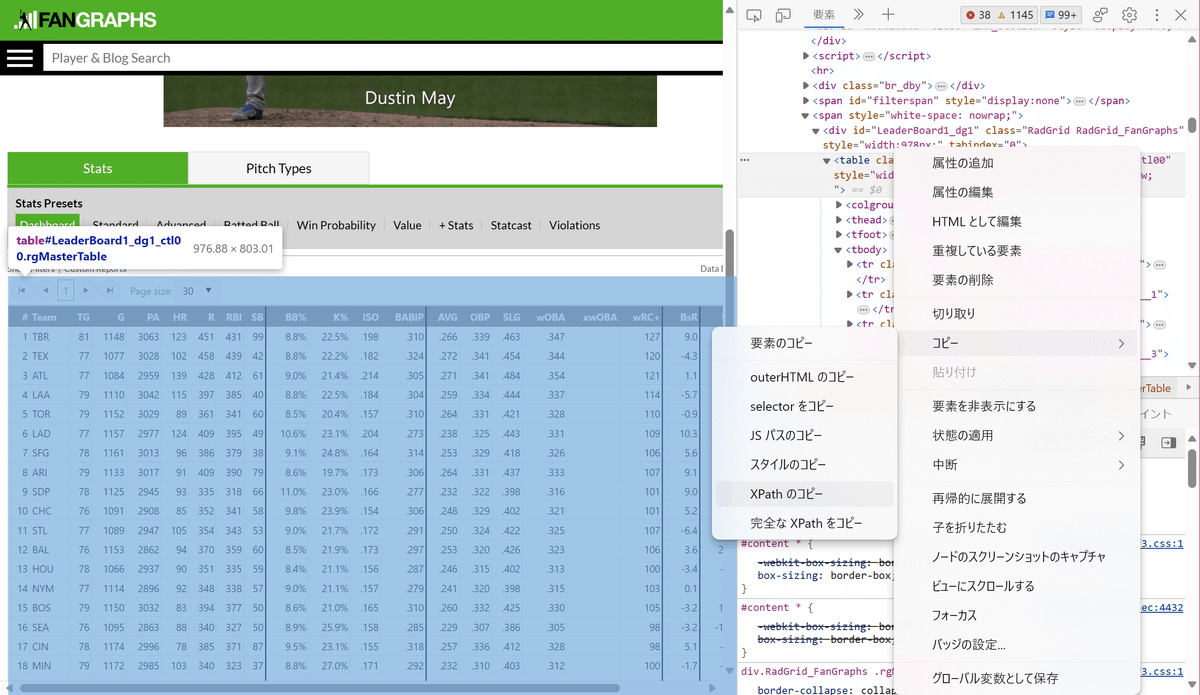Select selector をコピー in submenu

(805, 406)
